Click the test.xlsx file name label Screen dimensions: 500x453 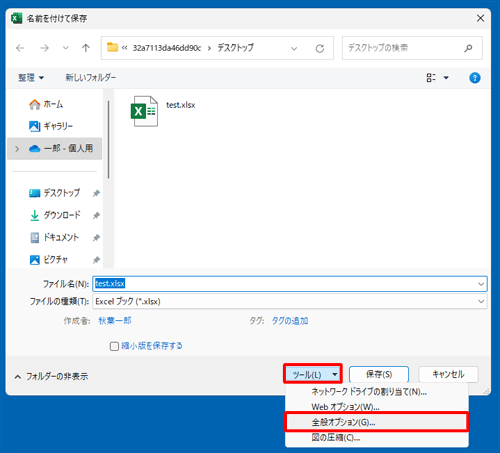181,105
